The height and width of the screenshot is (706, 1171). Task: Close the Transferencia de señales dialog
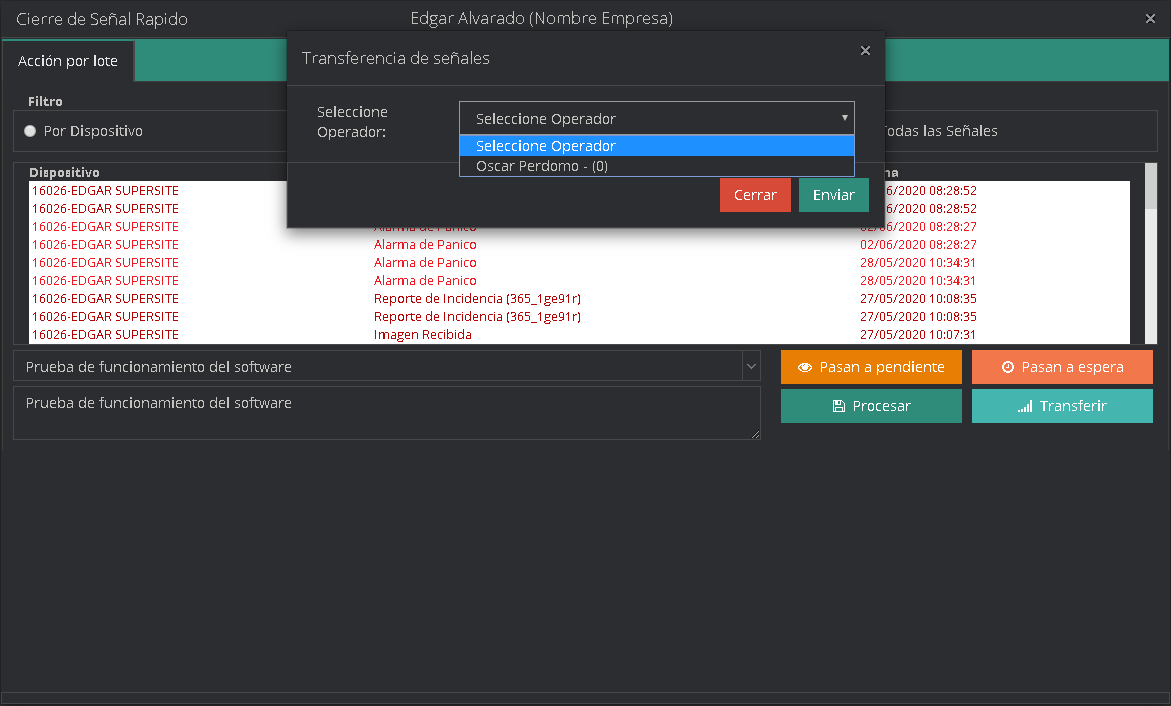865,51
